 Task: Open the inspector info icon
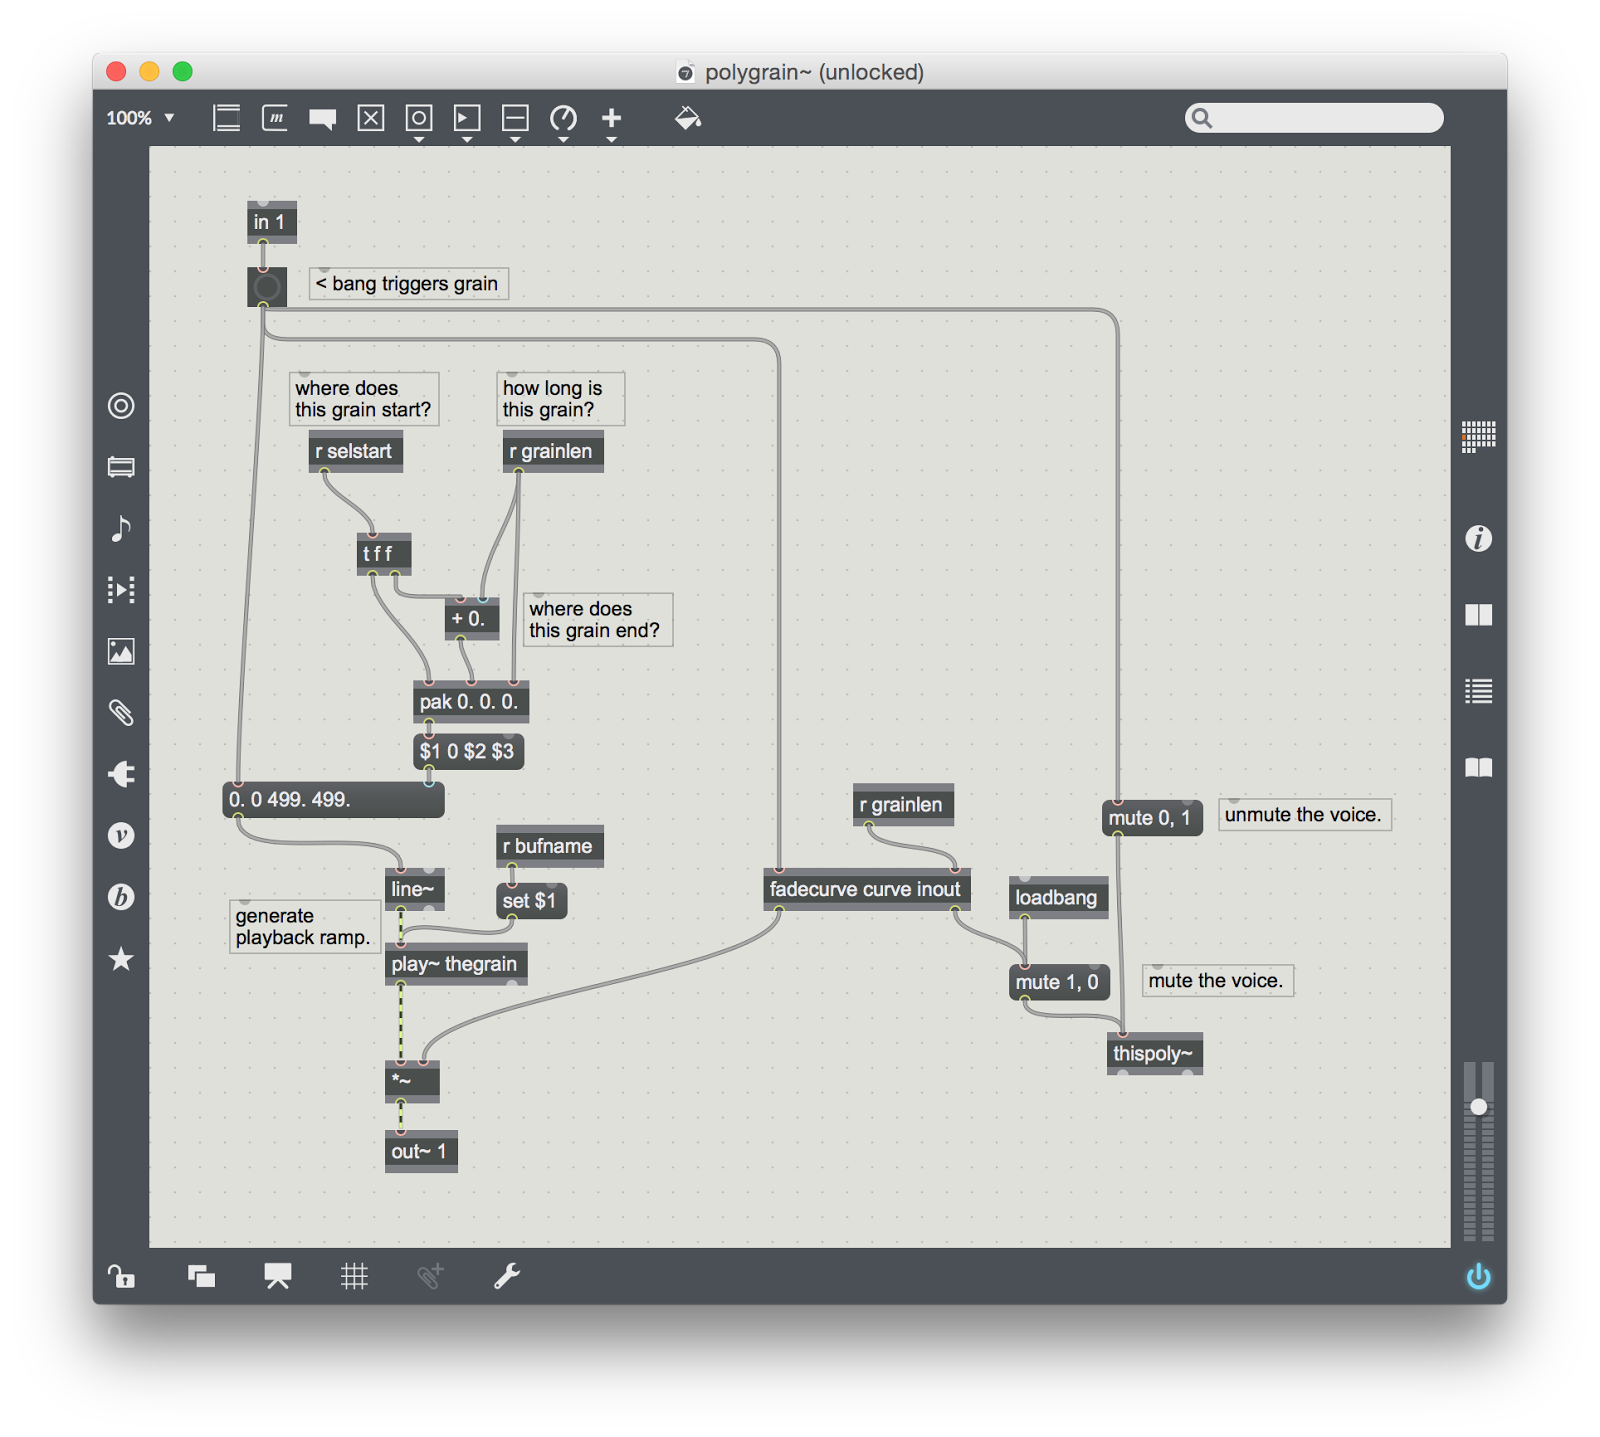click(x=1478, y=538)
